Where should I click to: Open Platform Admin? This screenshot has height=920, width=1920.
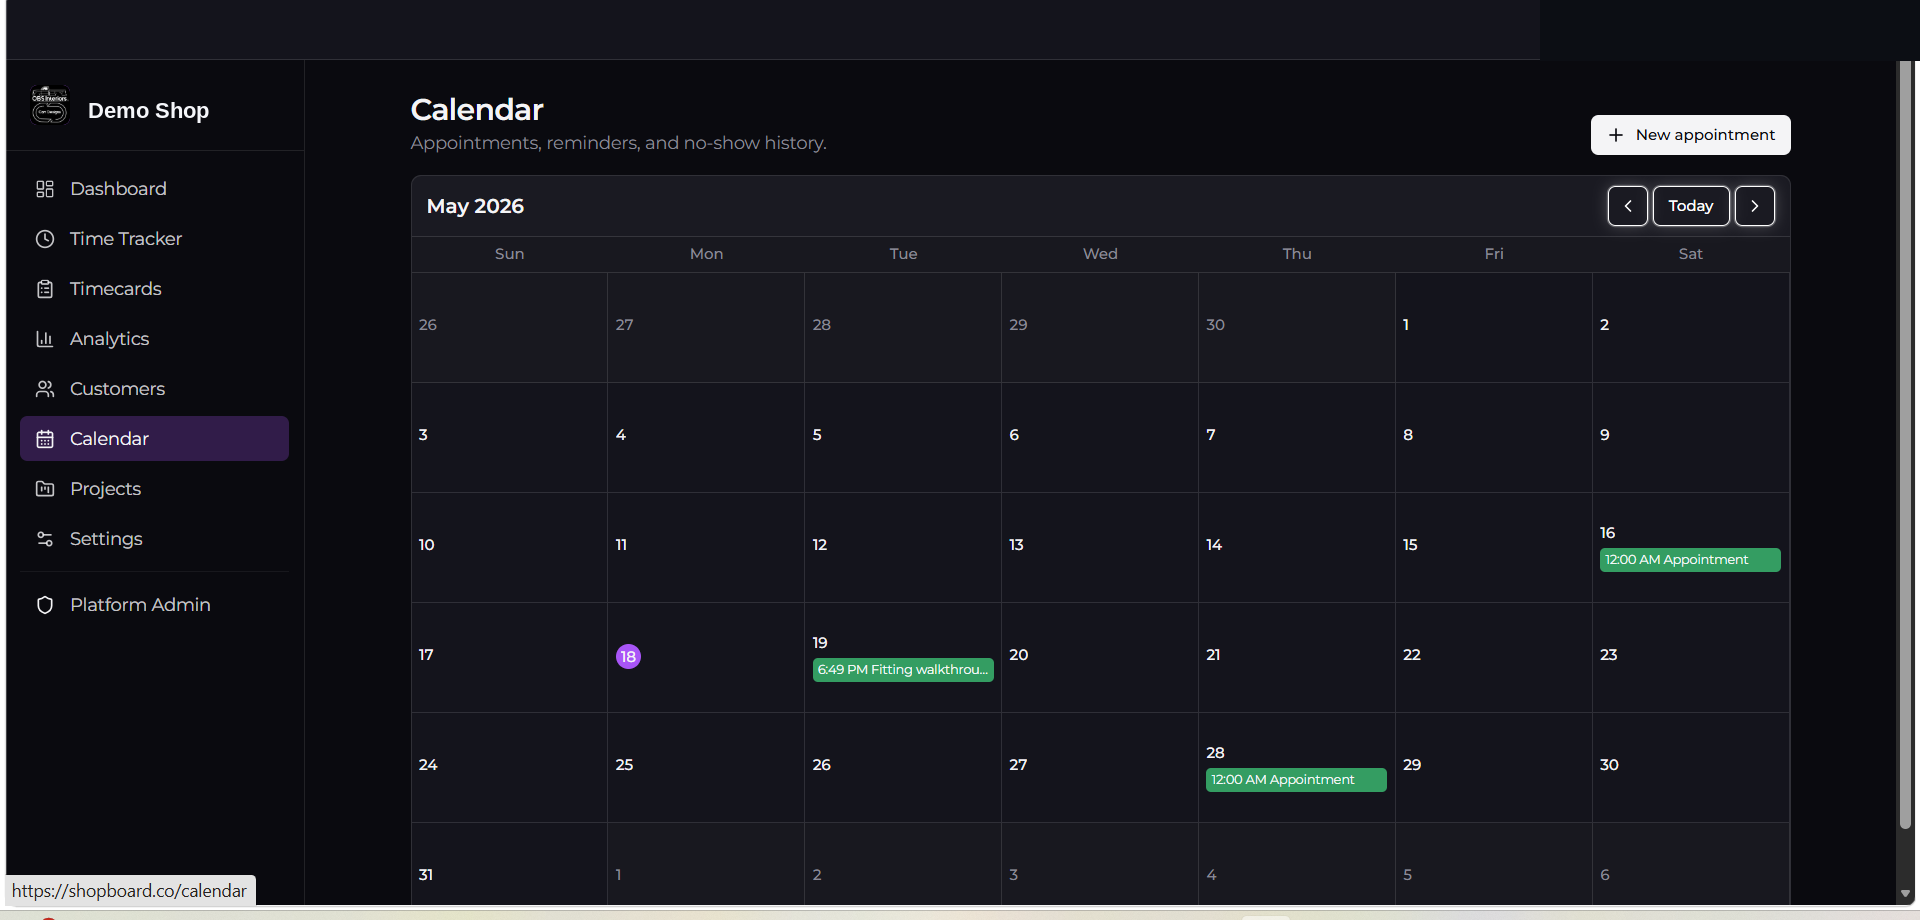coord(154,605)
